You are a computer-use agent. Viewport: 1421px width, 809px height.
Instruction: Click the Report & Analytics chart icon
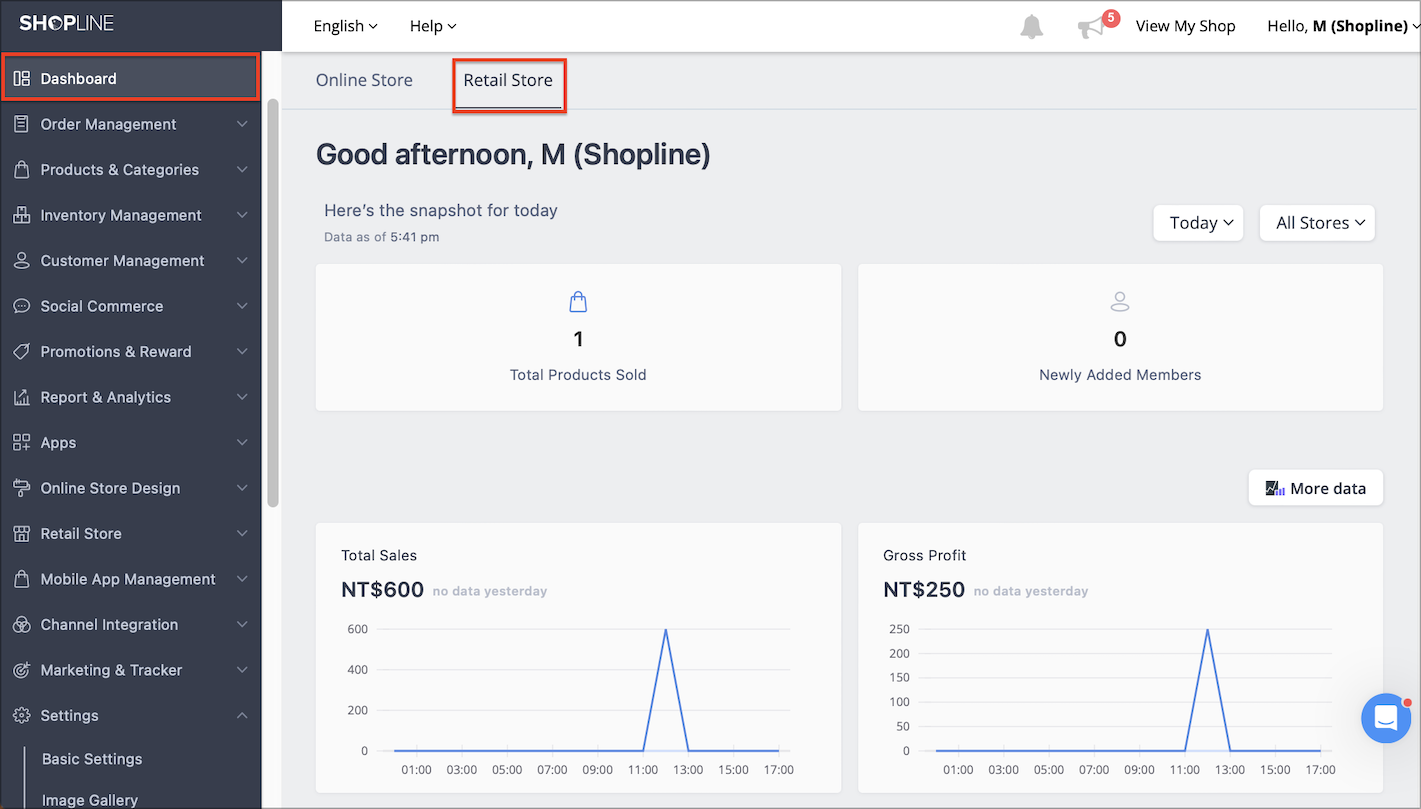click(21, 397)
